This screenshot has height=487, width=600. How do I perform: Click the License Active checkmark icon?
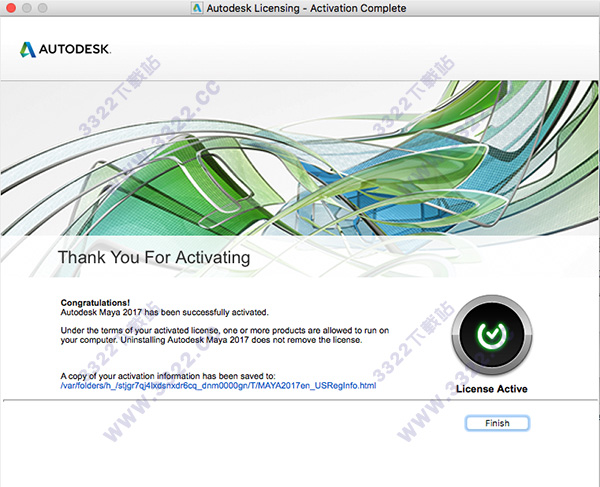[x=492, y=335]
